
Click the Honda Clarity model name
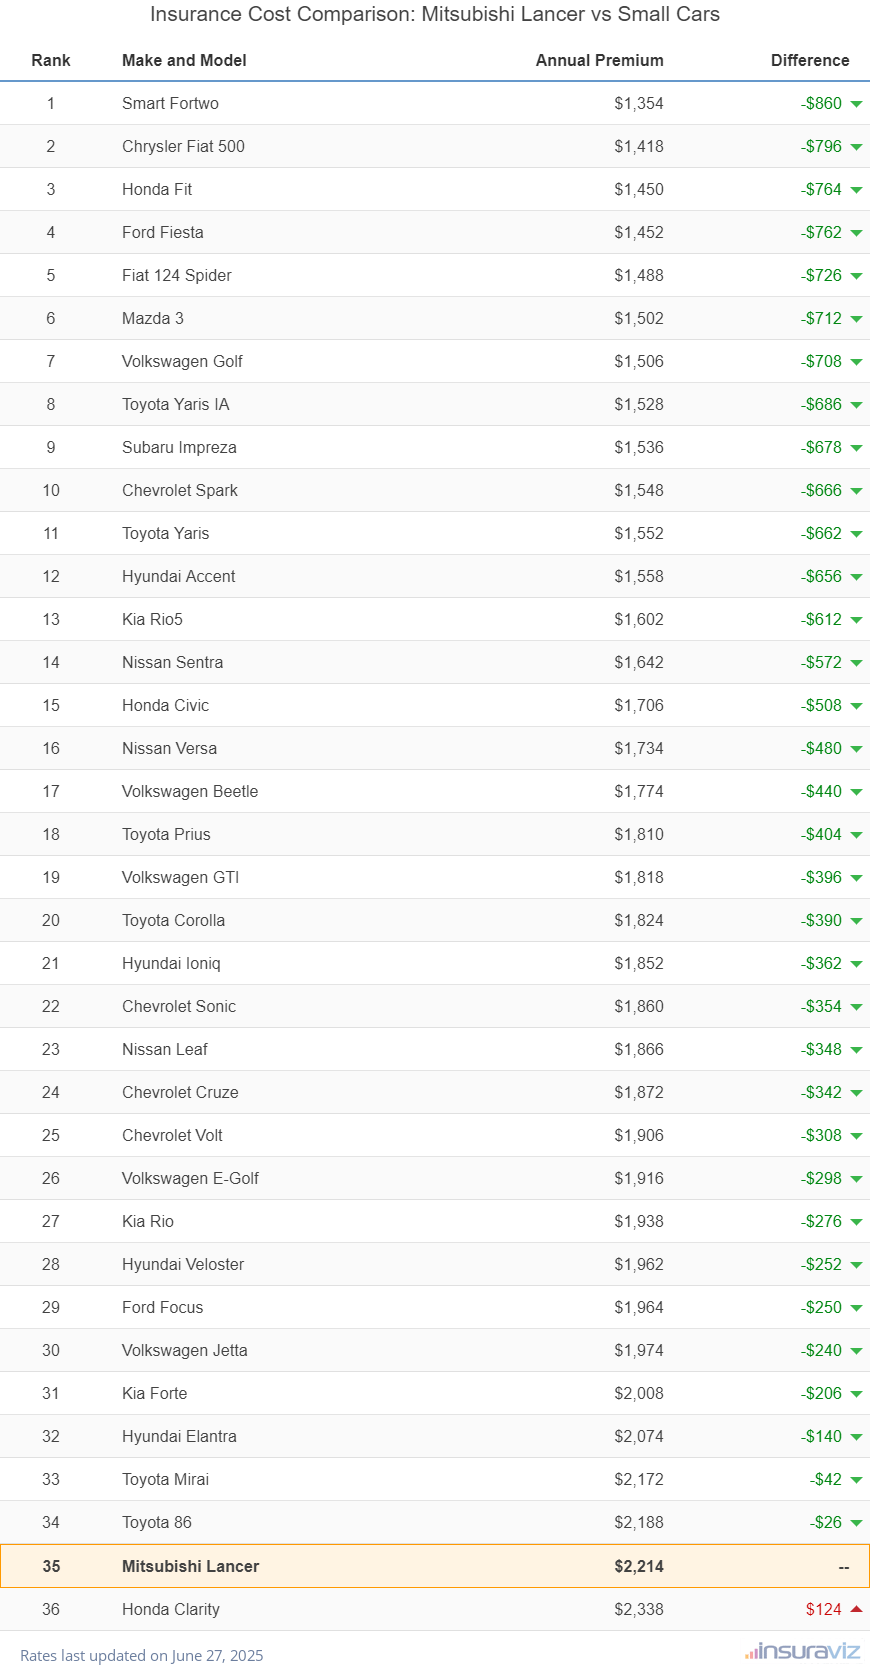(x=171, y=1609)
